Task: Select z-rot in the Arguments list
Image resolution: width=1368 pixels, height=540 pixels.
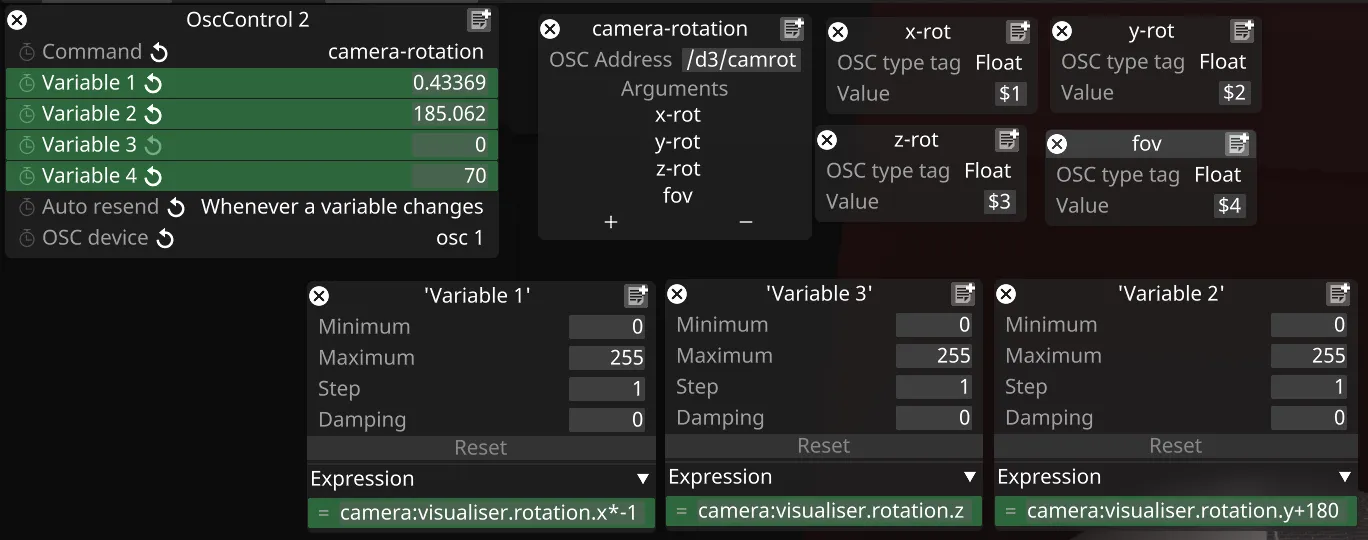Action: point(677,169)
